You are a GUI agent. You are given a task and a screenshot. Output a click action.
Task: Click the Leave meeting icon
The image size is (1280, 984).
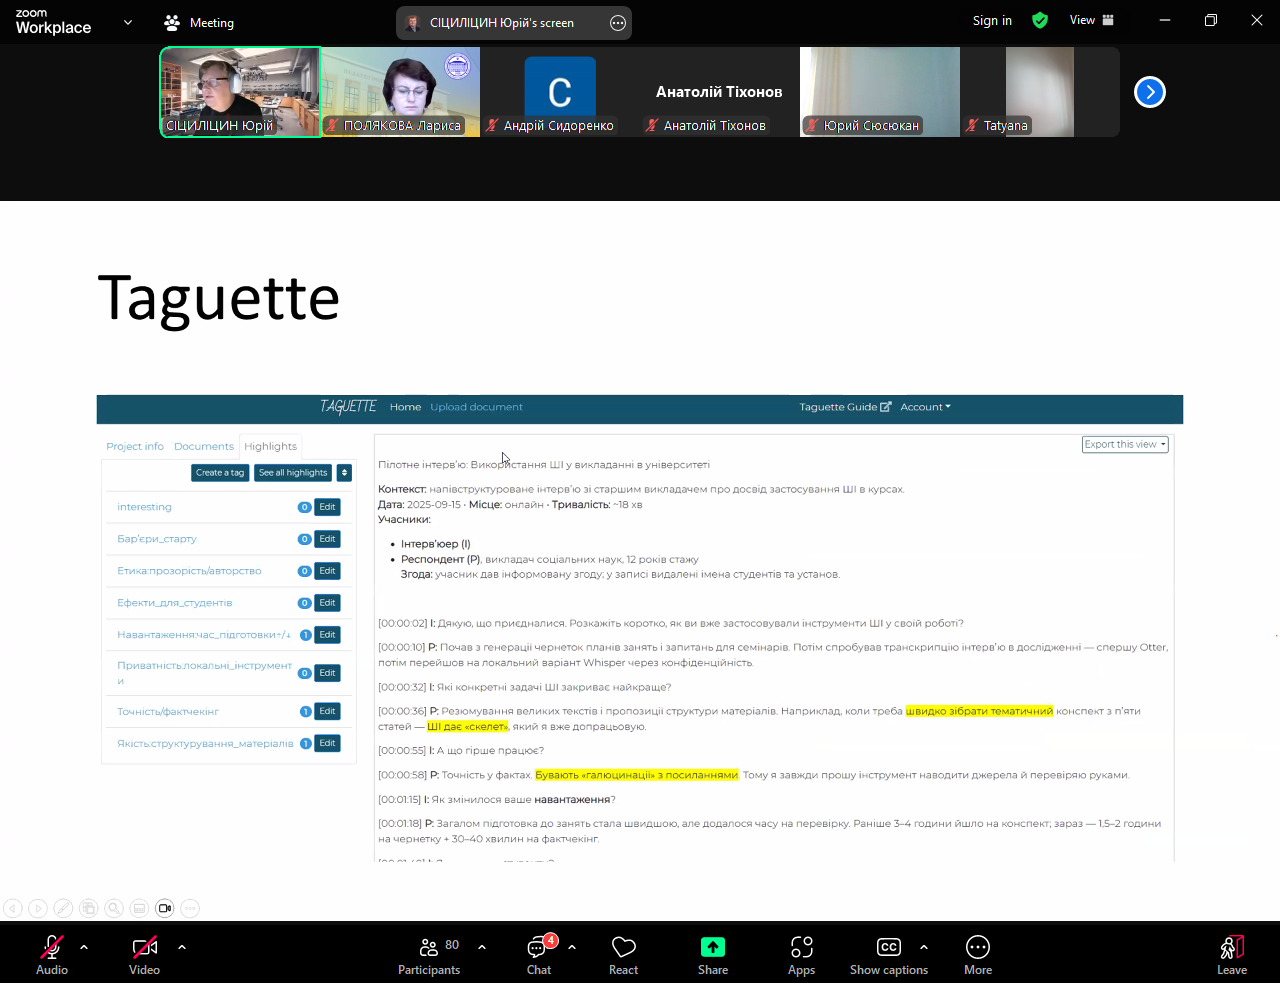pos(1231,948)
